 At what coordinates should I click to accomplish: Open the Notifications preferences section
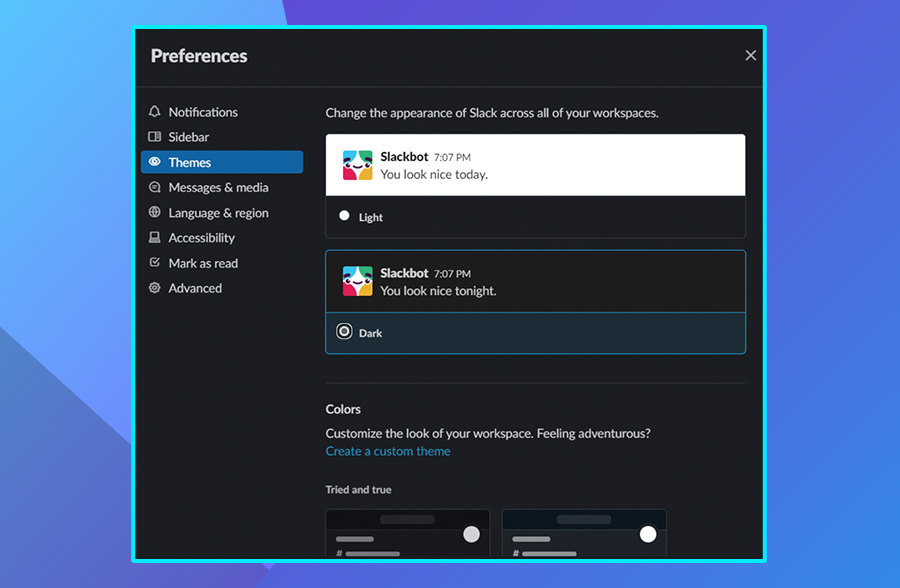[x=222, y=112]
